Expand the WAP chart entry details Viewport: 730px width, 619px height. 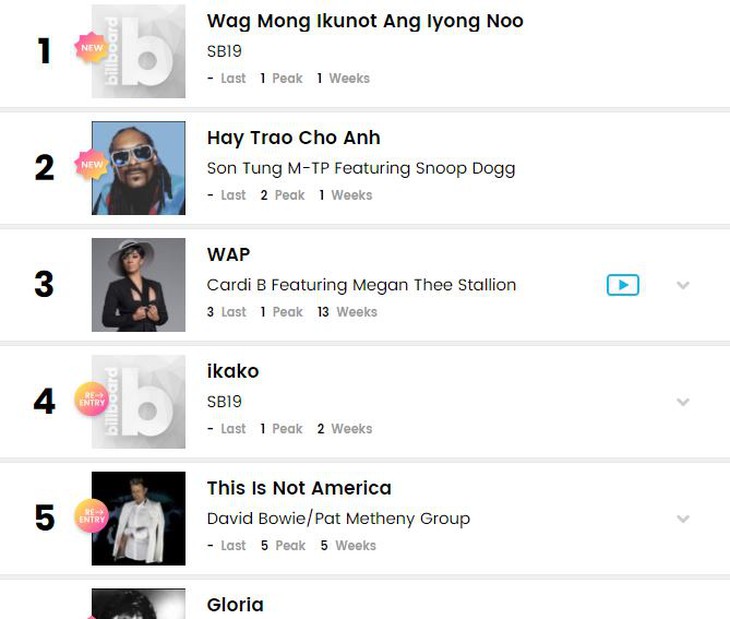(x=683, y=285)
